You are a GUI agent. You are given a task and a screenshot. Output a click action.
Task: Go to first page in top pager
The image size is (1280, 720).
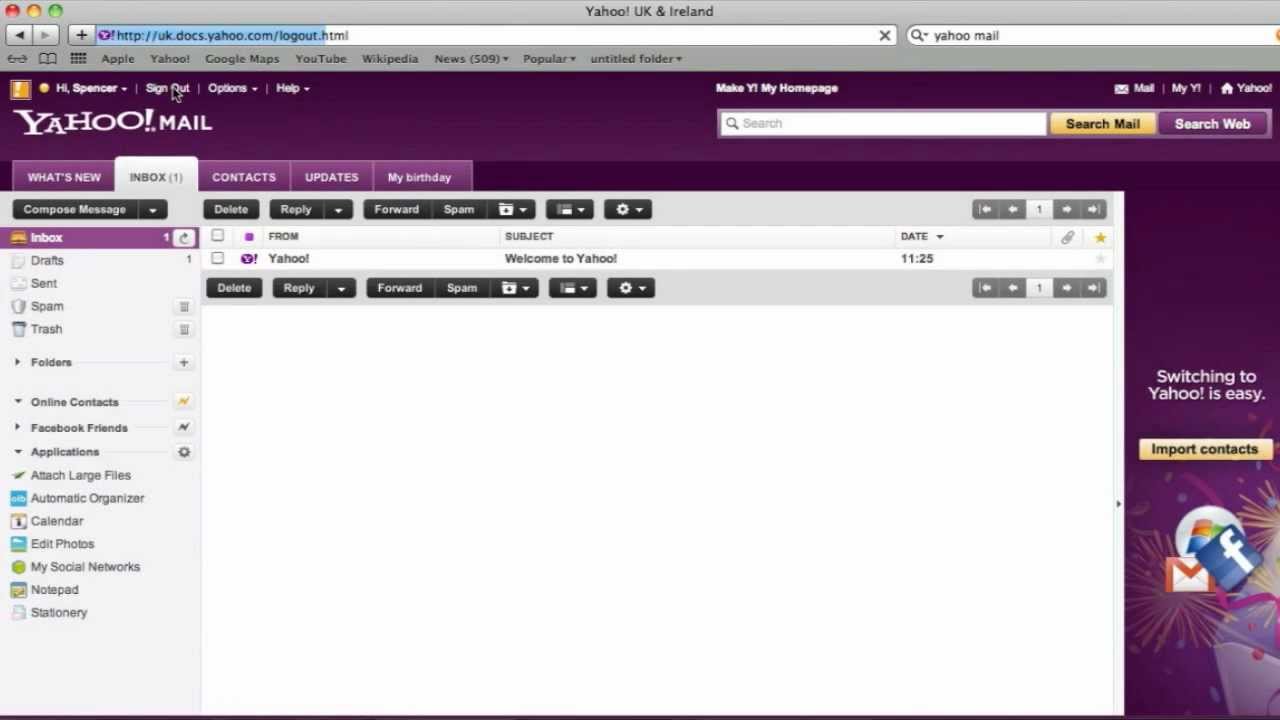point(985,209)
